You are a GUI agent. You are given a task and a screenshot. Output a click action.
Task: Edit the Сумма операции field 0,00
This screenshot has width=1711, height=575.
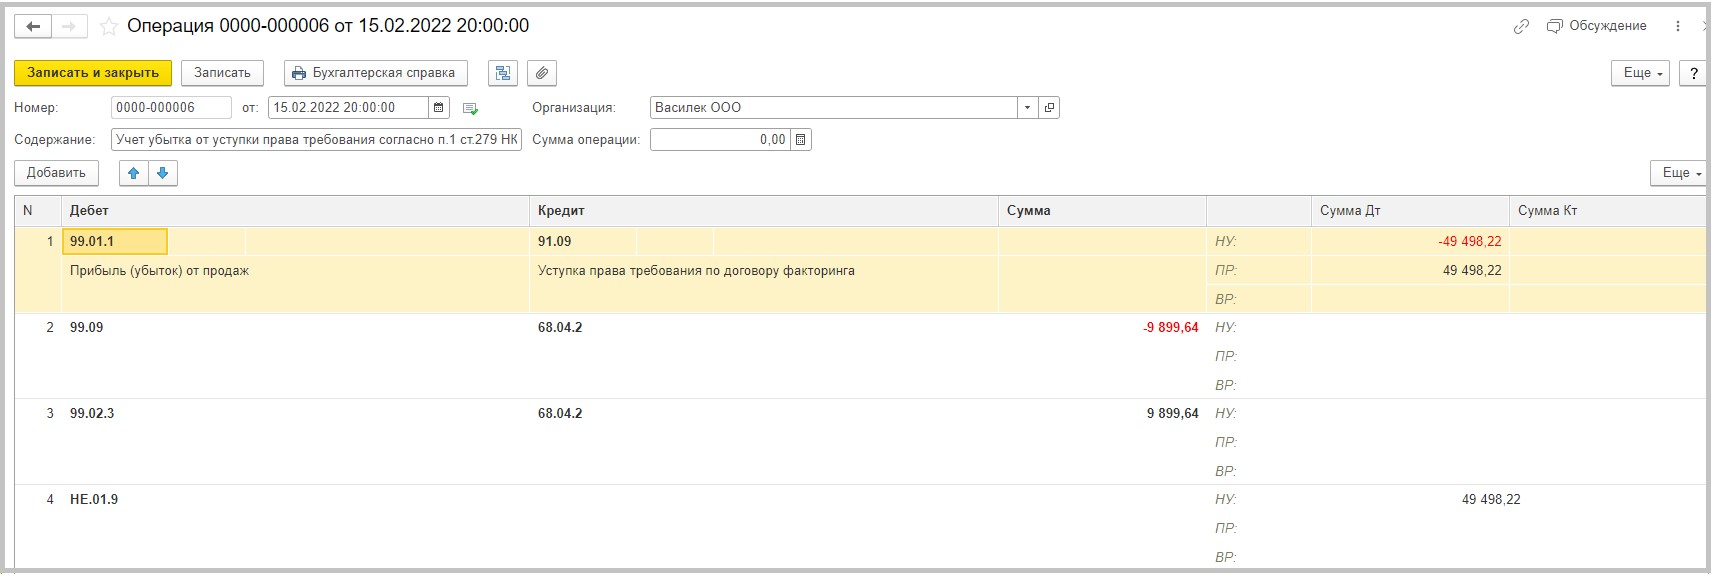pyautogui.click(x=720, y=140)
